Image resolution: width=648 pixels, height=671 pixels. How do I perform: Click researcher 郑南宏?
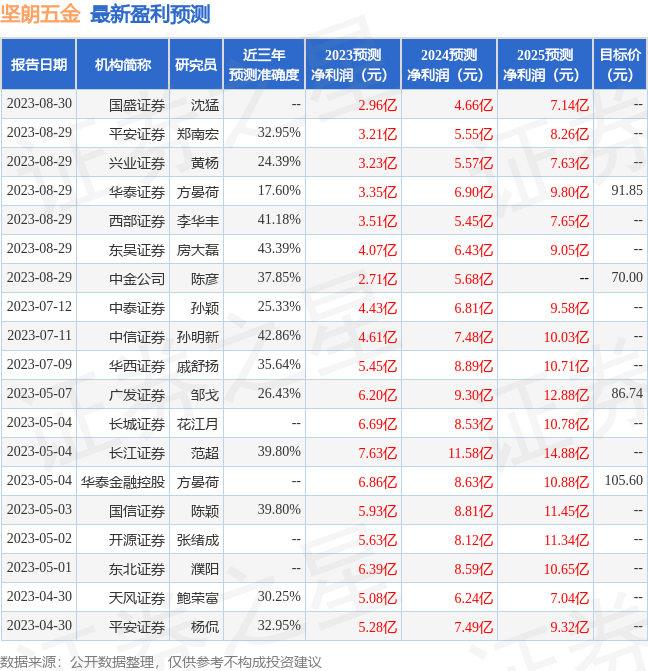[x=198, y=134]
